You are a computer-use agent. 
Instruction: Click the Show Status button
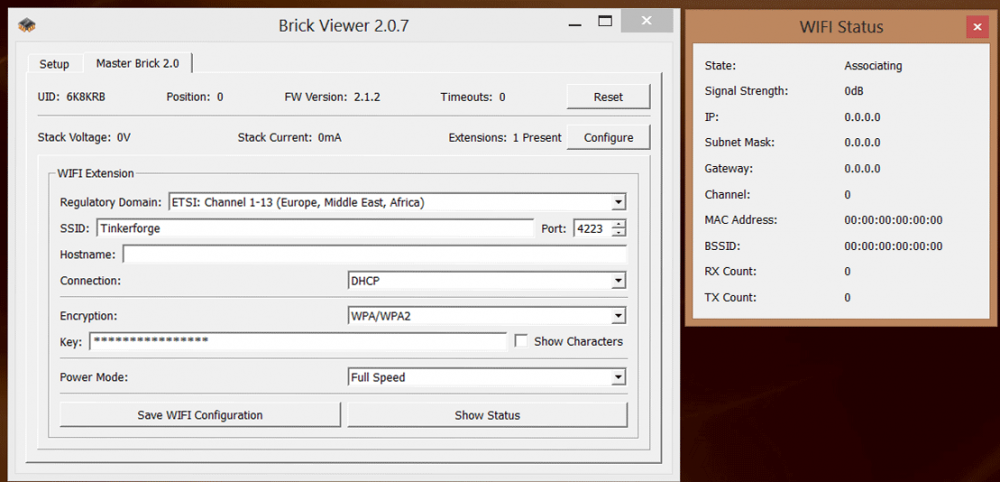tap(487, 415)
